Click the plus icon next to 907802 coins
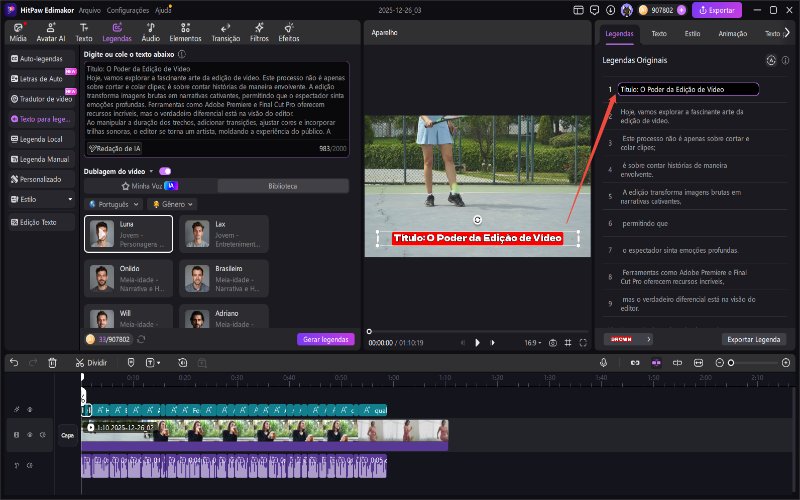 point(681,10)
